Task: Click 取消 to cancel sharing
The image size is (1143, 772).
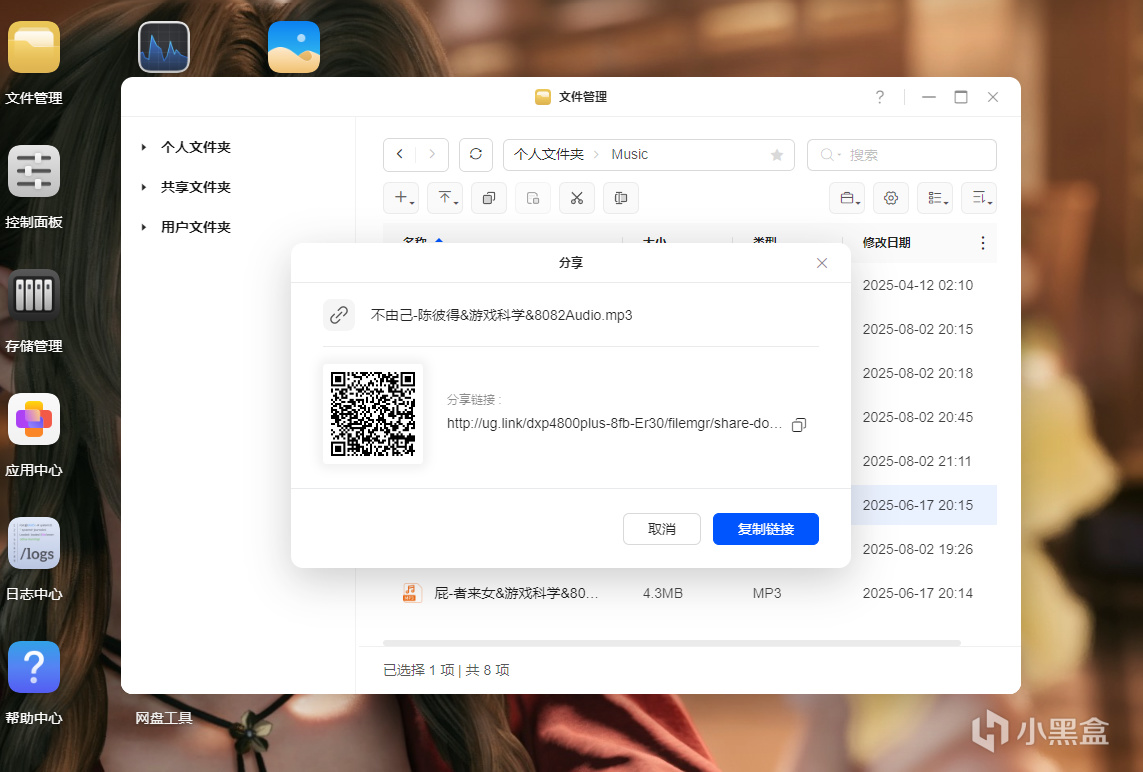Action: click(x=662, y=529)
